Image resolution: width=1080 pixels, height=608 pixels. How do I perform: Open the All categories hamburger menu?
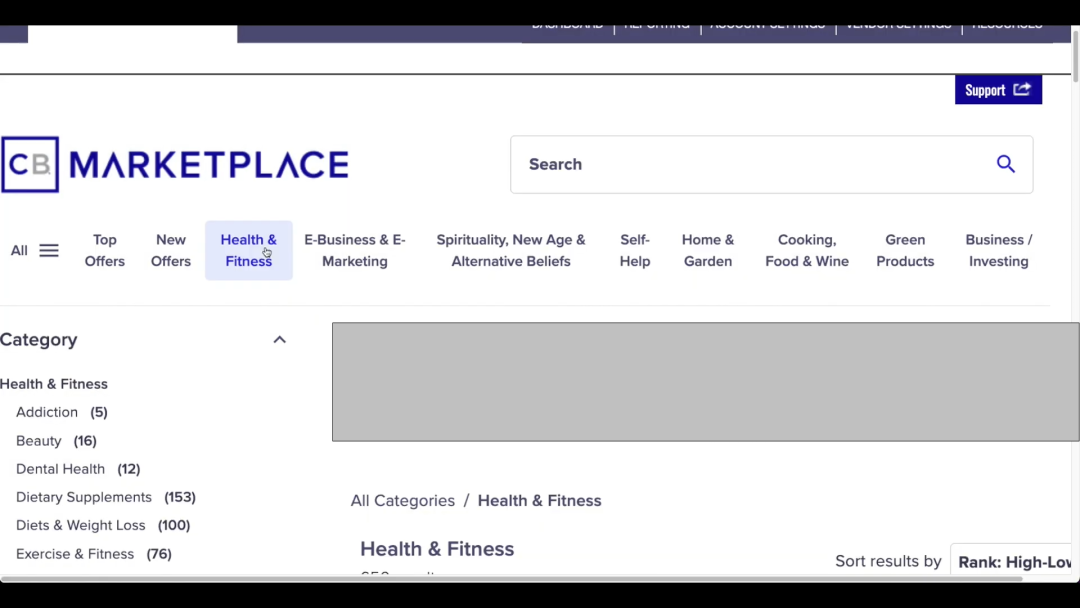[35, 250]
